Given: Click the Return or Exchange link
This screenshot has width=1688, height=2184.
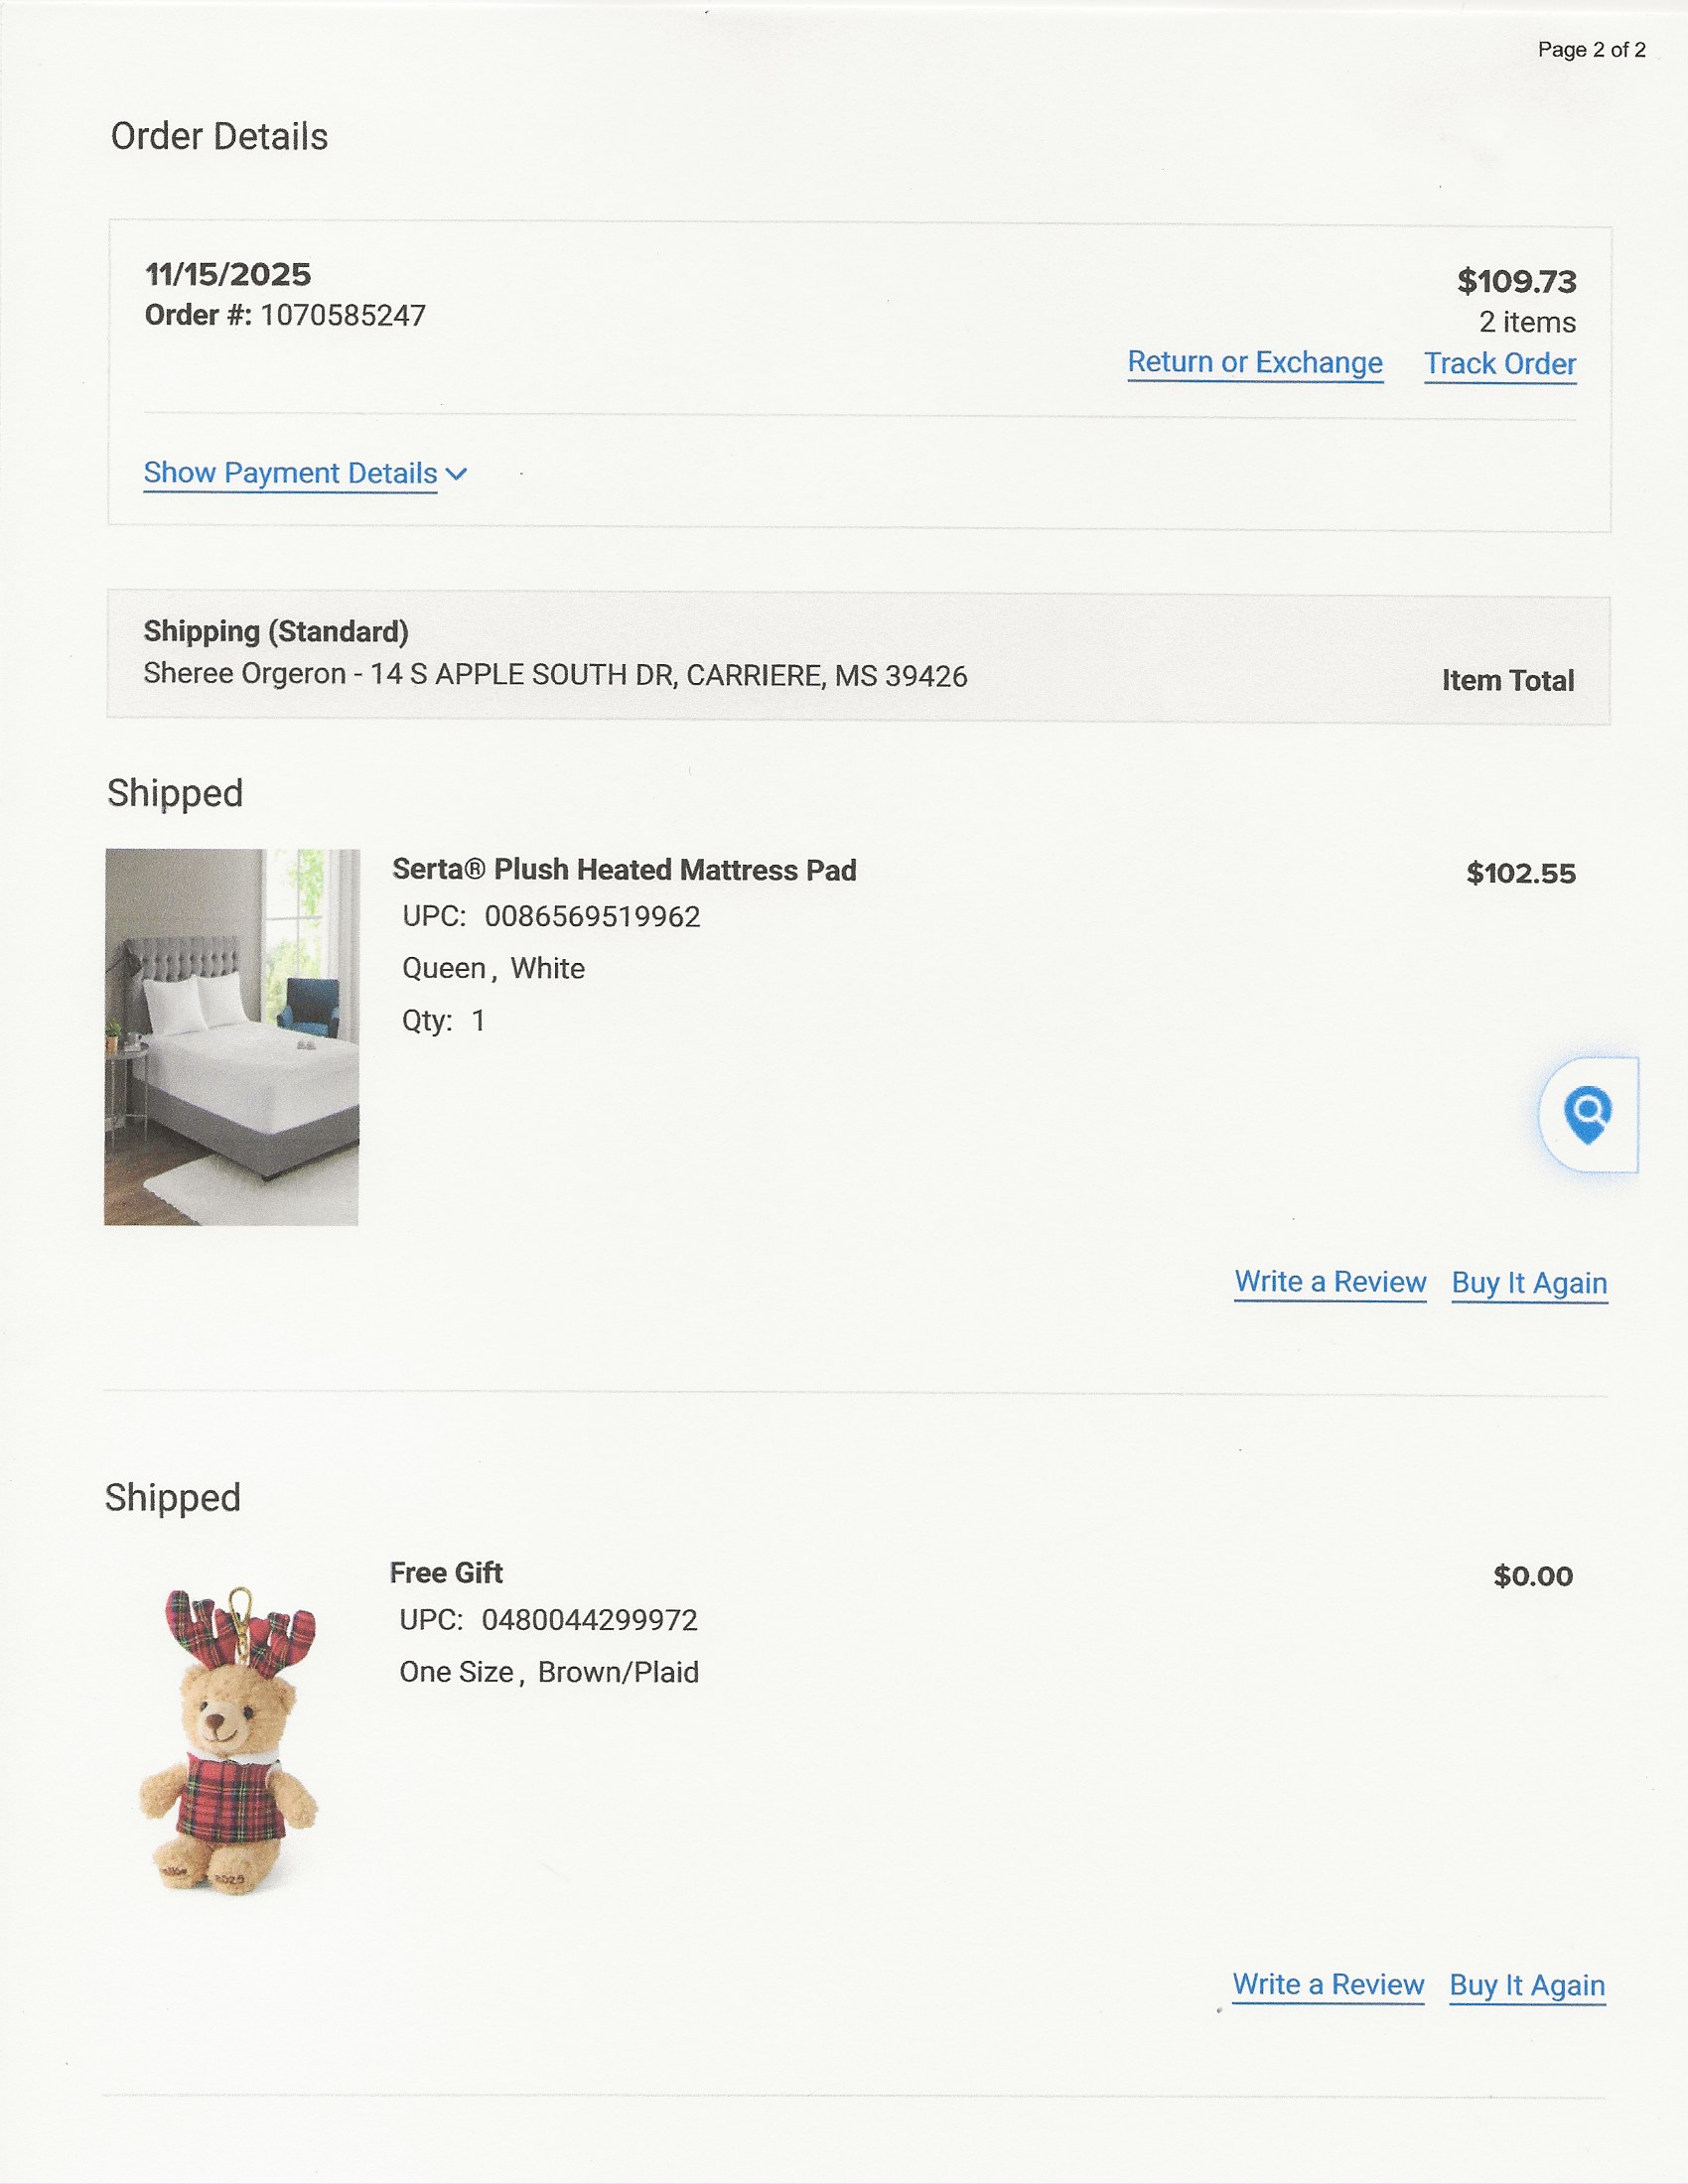Looking at the screenshot, I should 1255,362.
